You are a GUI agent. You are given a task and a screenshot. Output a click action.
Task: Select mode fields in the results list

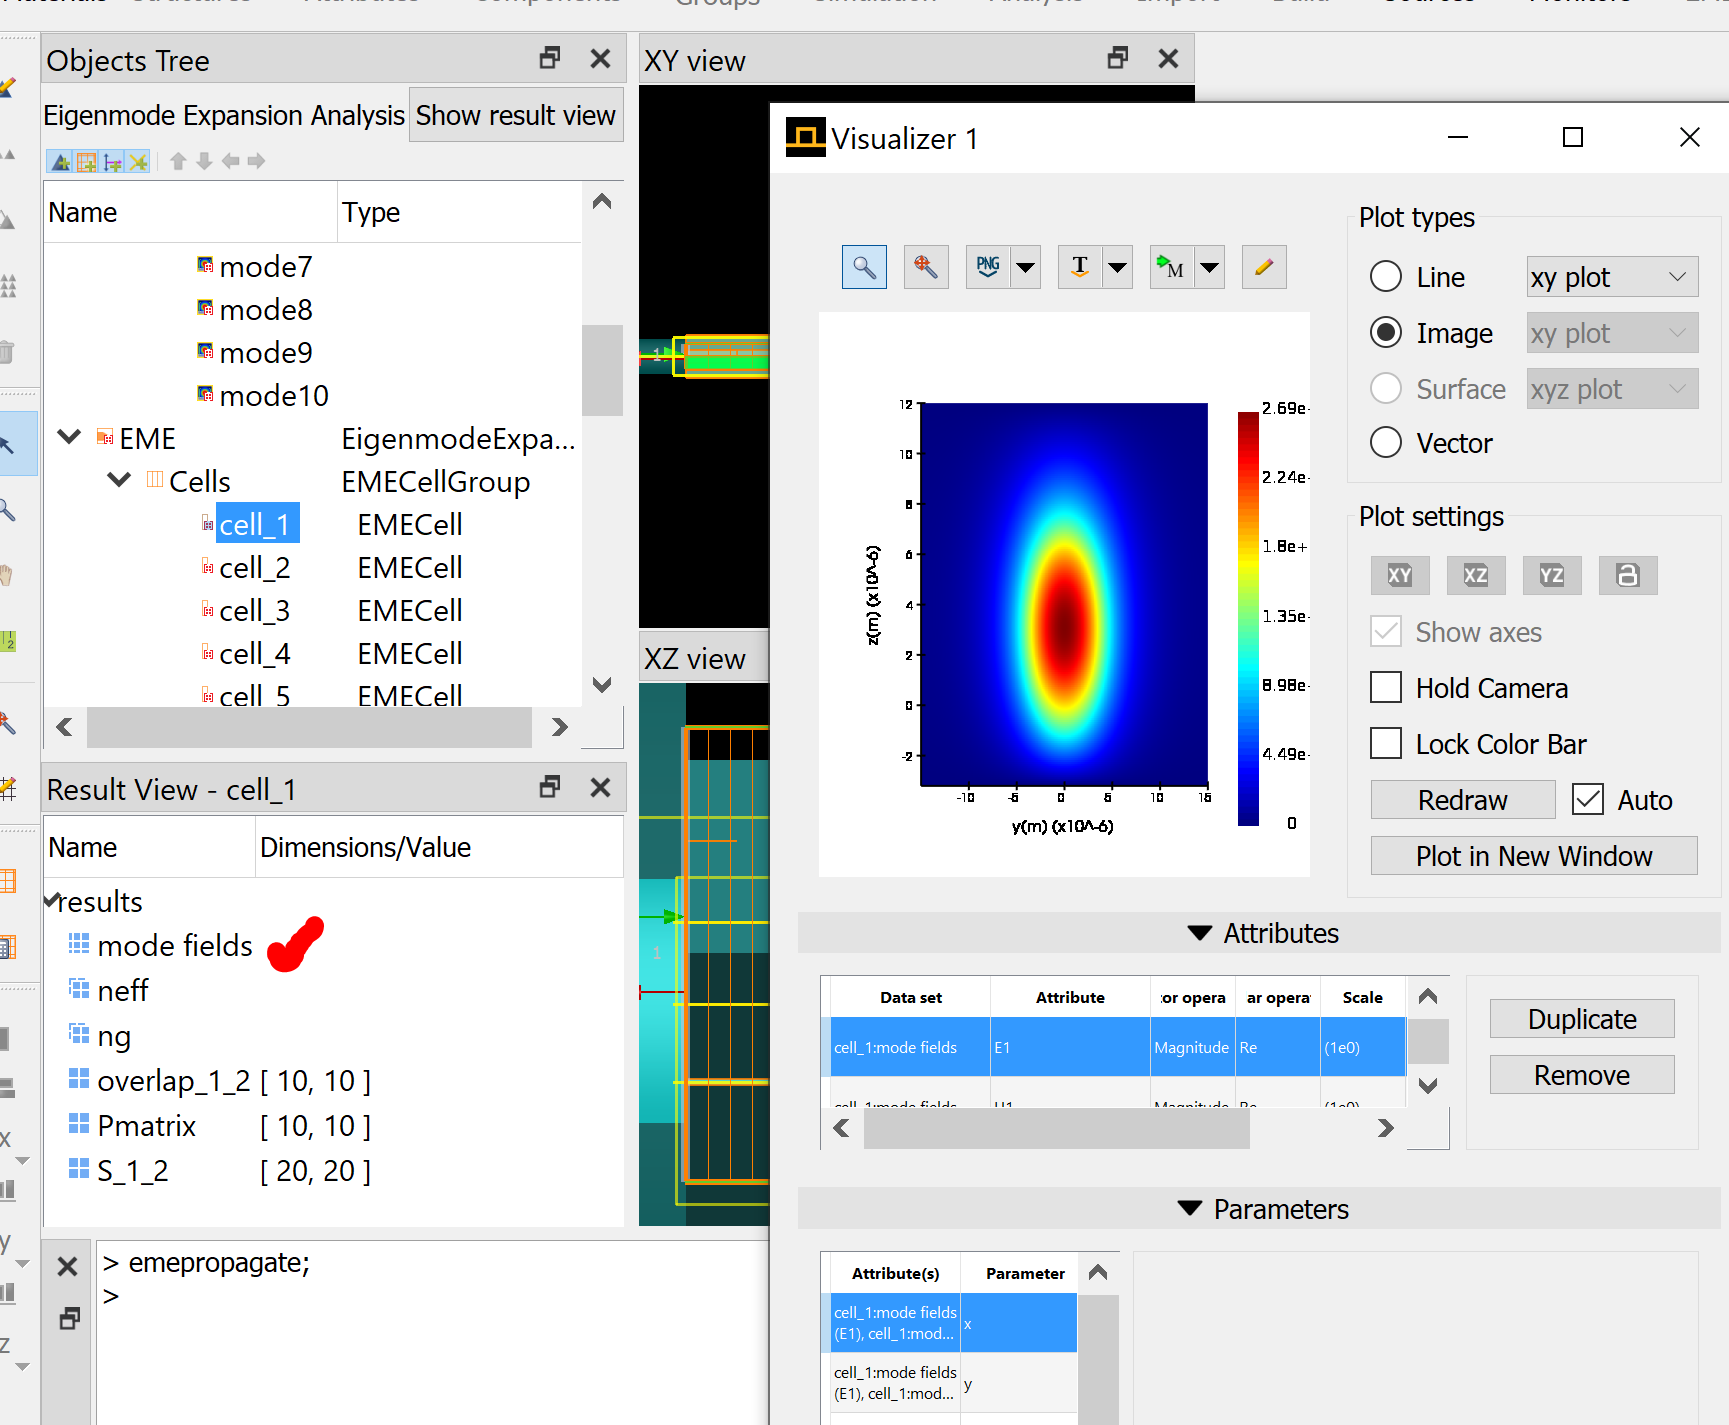(x=174, y=946)
